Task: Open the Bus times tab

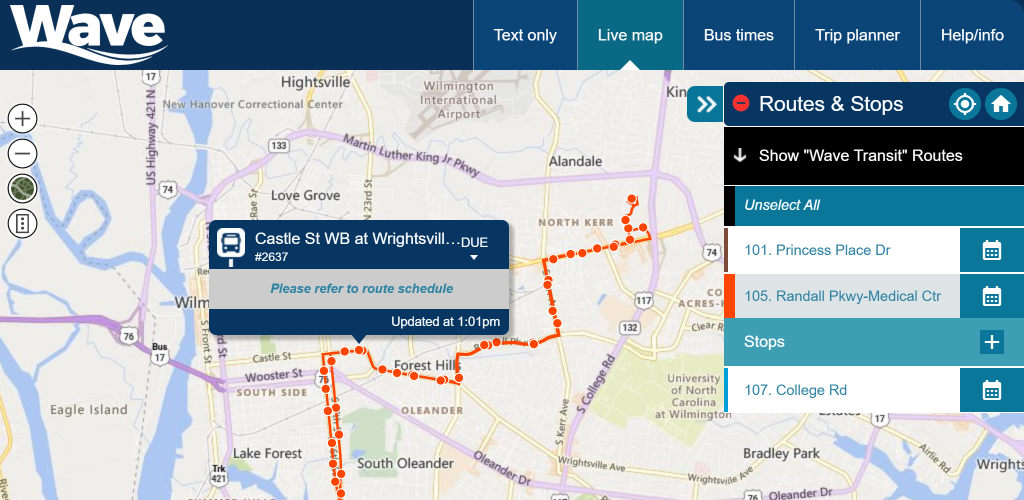Action: [x=739, y=35]
